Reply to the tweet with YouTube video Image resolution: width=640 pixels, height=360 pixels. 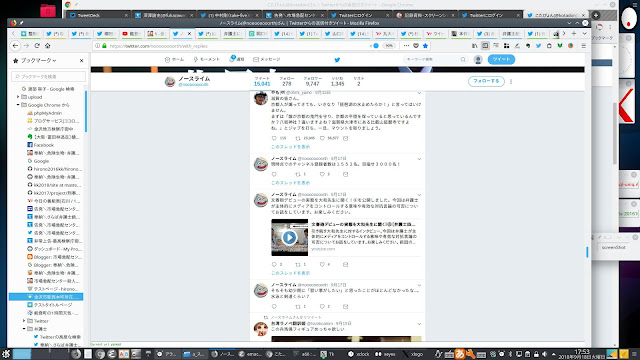[x=274, y=264]
